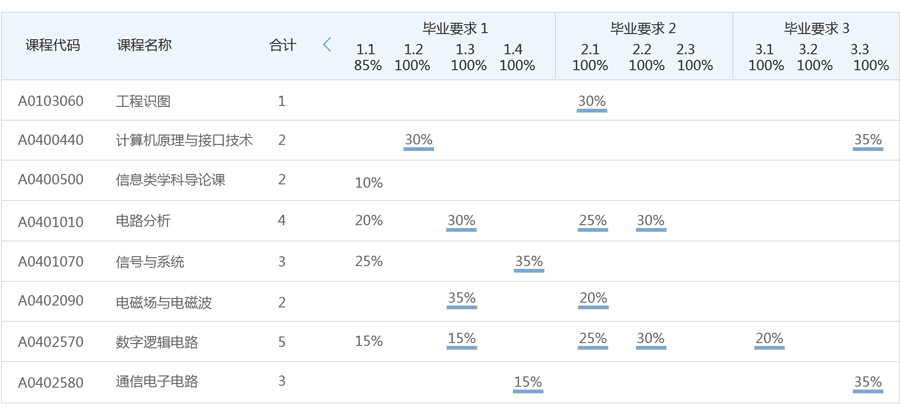Click the 课程名称 column header
900x410 pixels.
144,45
